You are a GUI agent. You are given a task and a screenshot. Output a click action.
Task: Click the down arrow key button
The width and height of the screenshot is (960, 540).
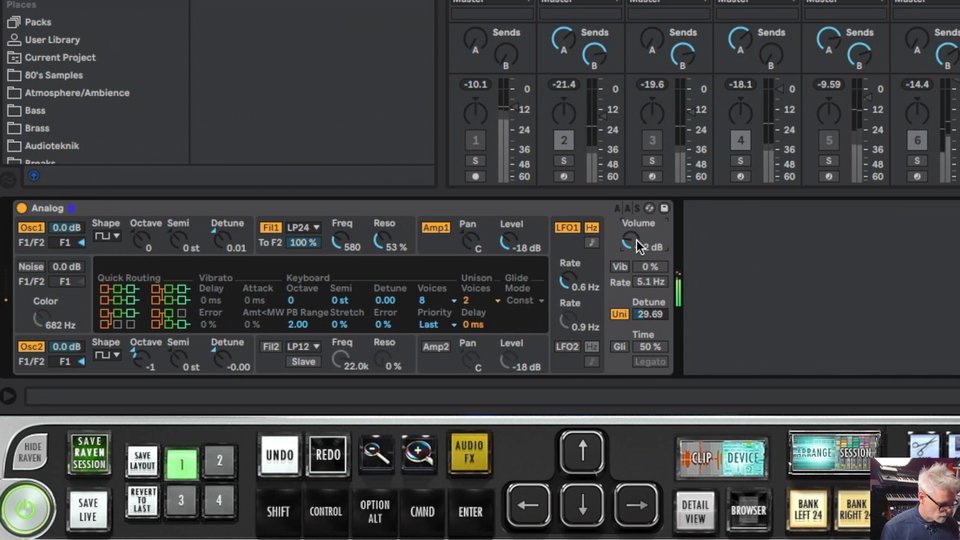[x=582, y=506]
